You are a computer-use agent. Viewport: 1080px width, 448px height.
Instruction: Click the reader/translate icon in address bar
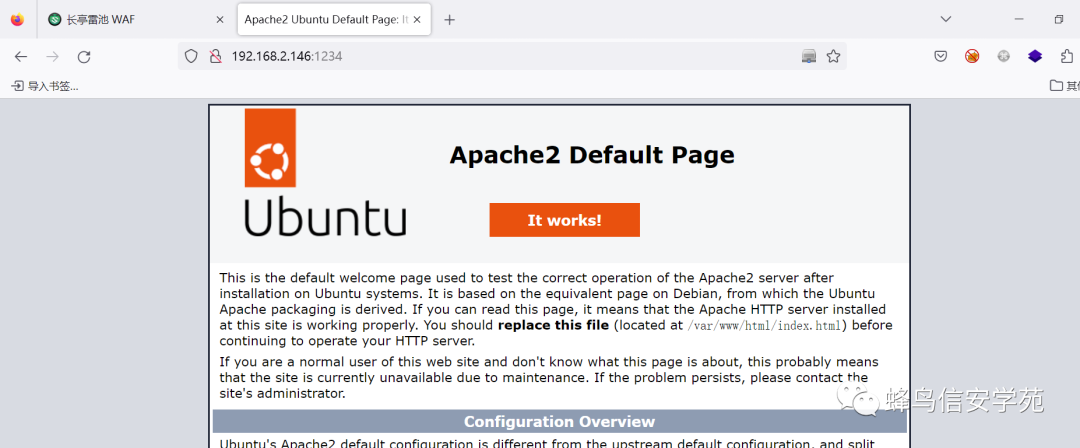[x=809, y=57]
